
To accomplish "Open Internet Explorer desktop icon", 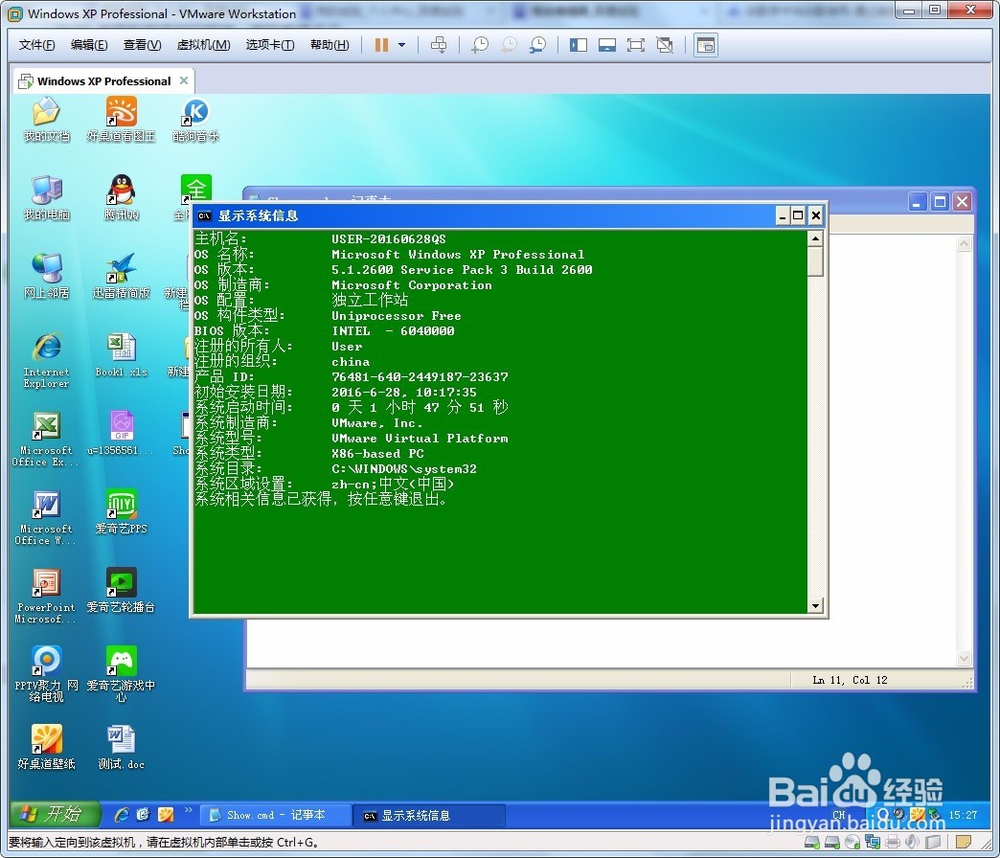I will (47, 360).
